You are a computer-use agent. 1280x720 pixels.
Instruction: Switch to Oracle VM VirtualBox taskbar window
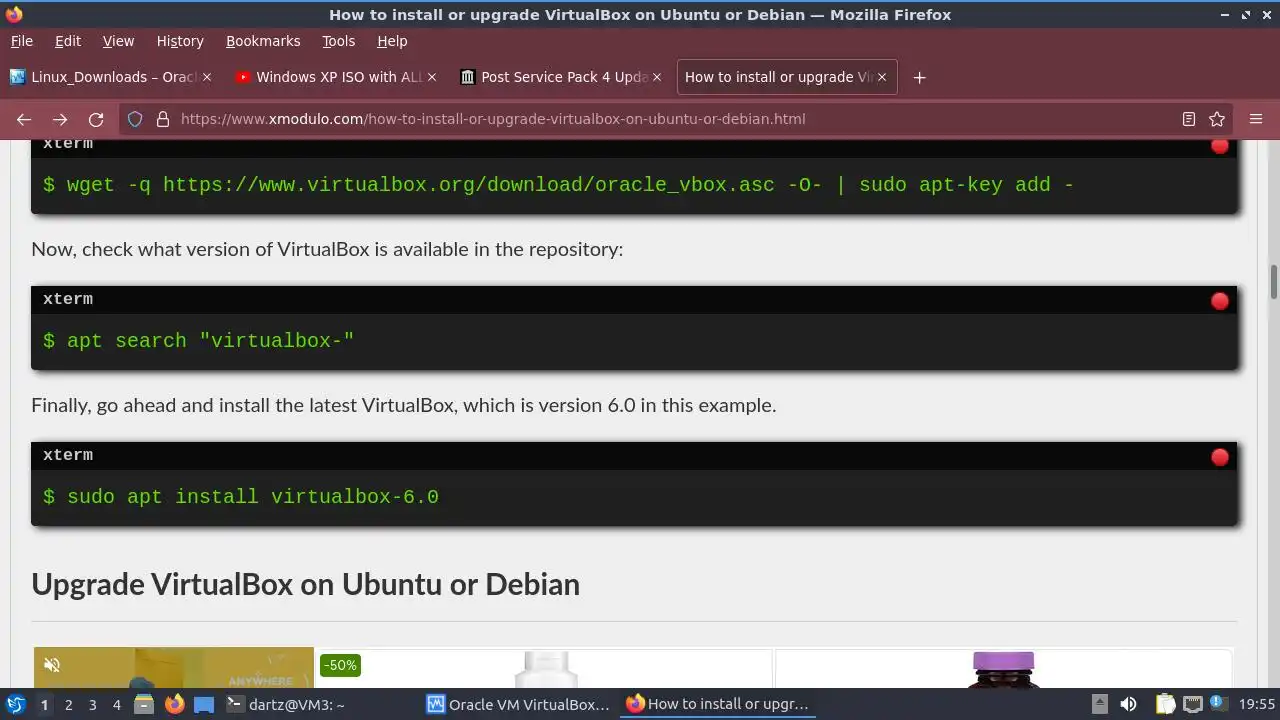518,704
